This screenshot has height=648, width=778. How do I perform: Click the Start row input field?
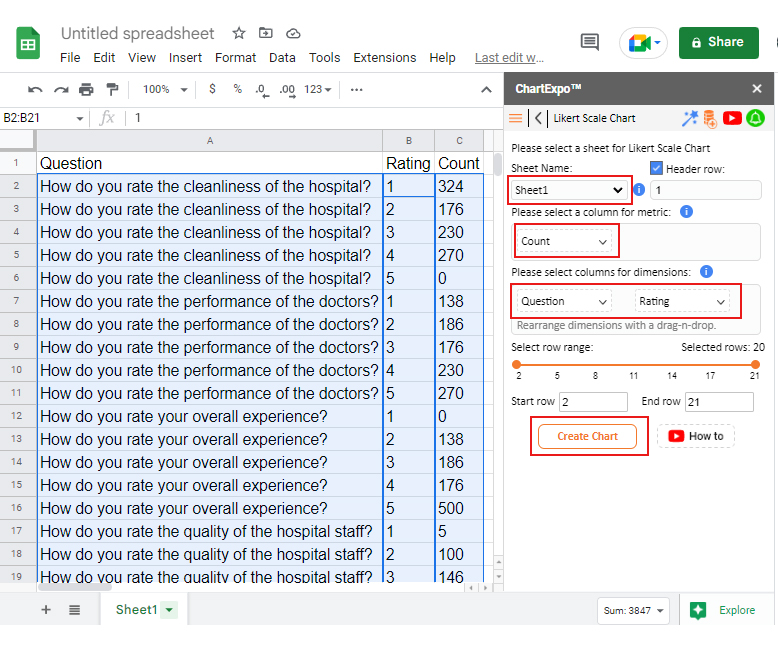pos(593,402)
